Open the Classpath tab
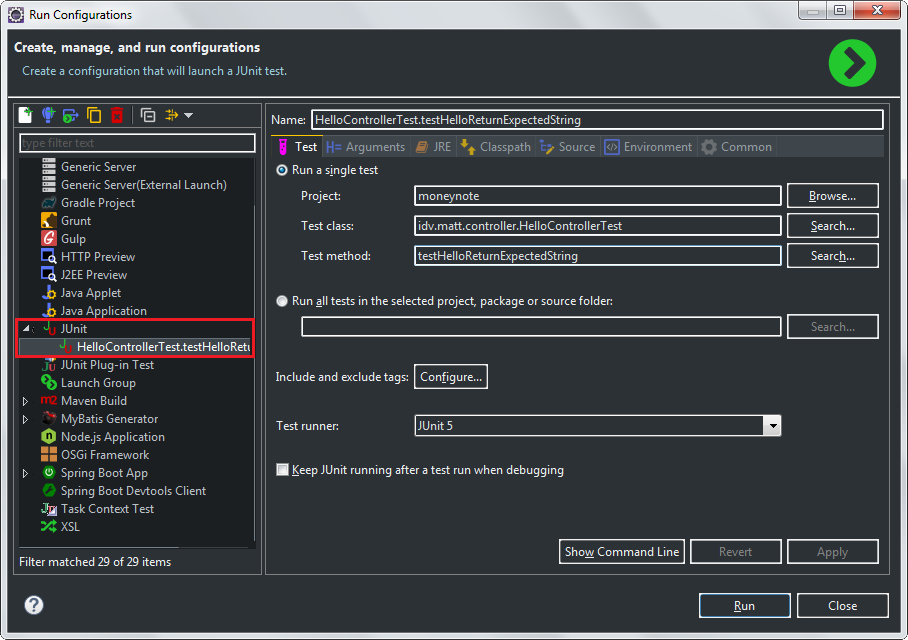The height and width of the screenshot is (640, 908). pos(495,147)
